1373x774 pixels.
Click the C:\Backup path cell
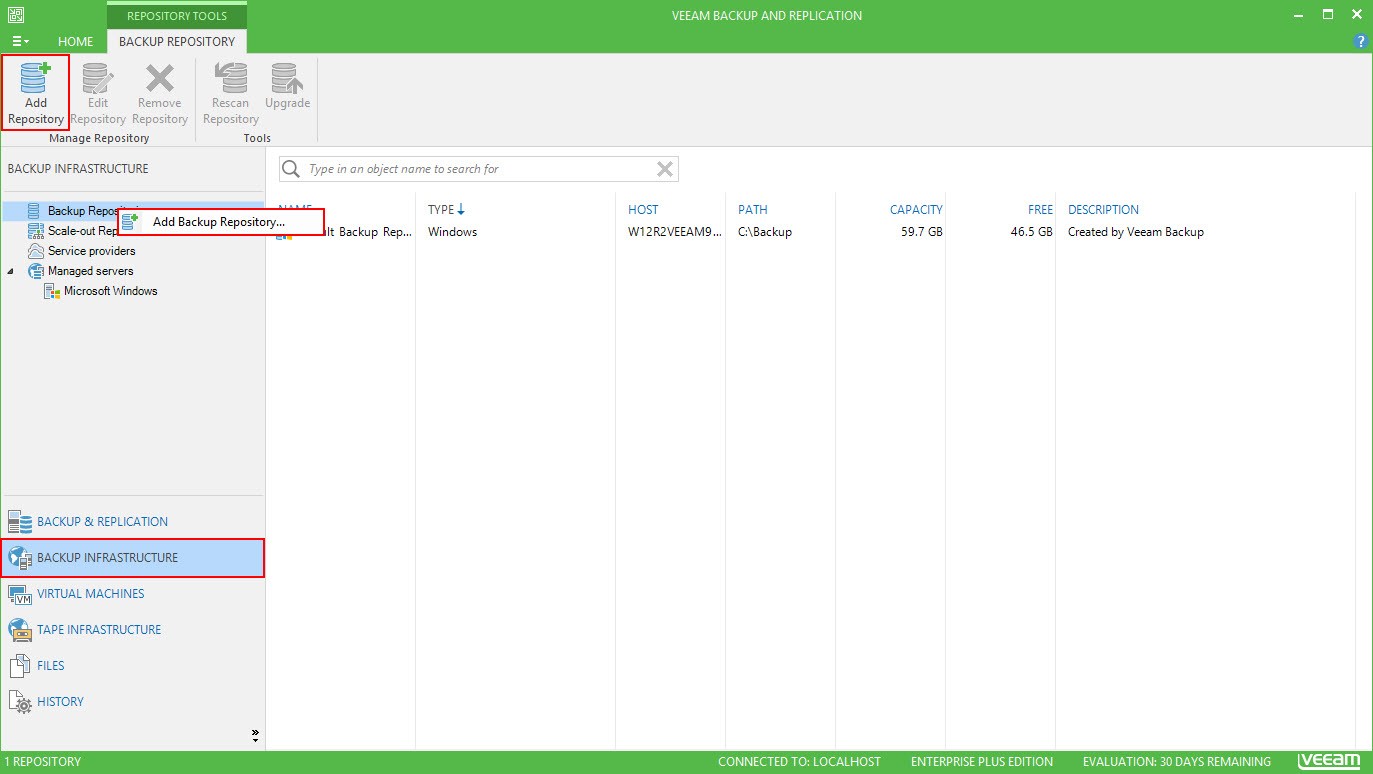765,232
